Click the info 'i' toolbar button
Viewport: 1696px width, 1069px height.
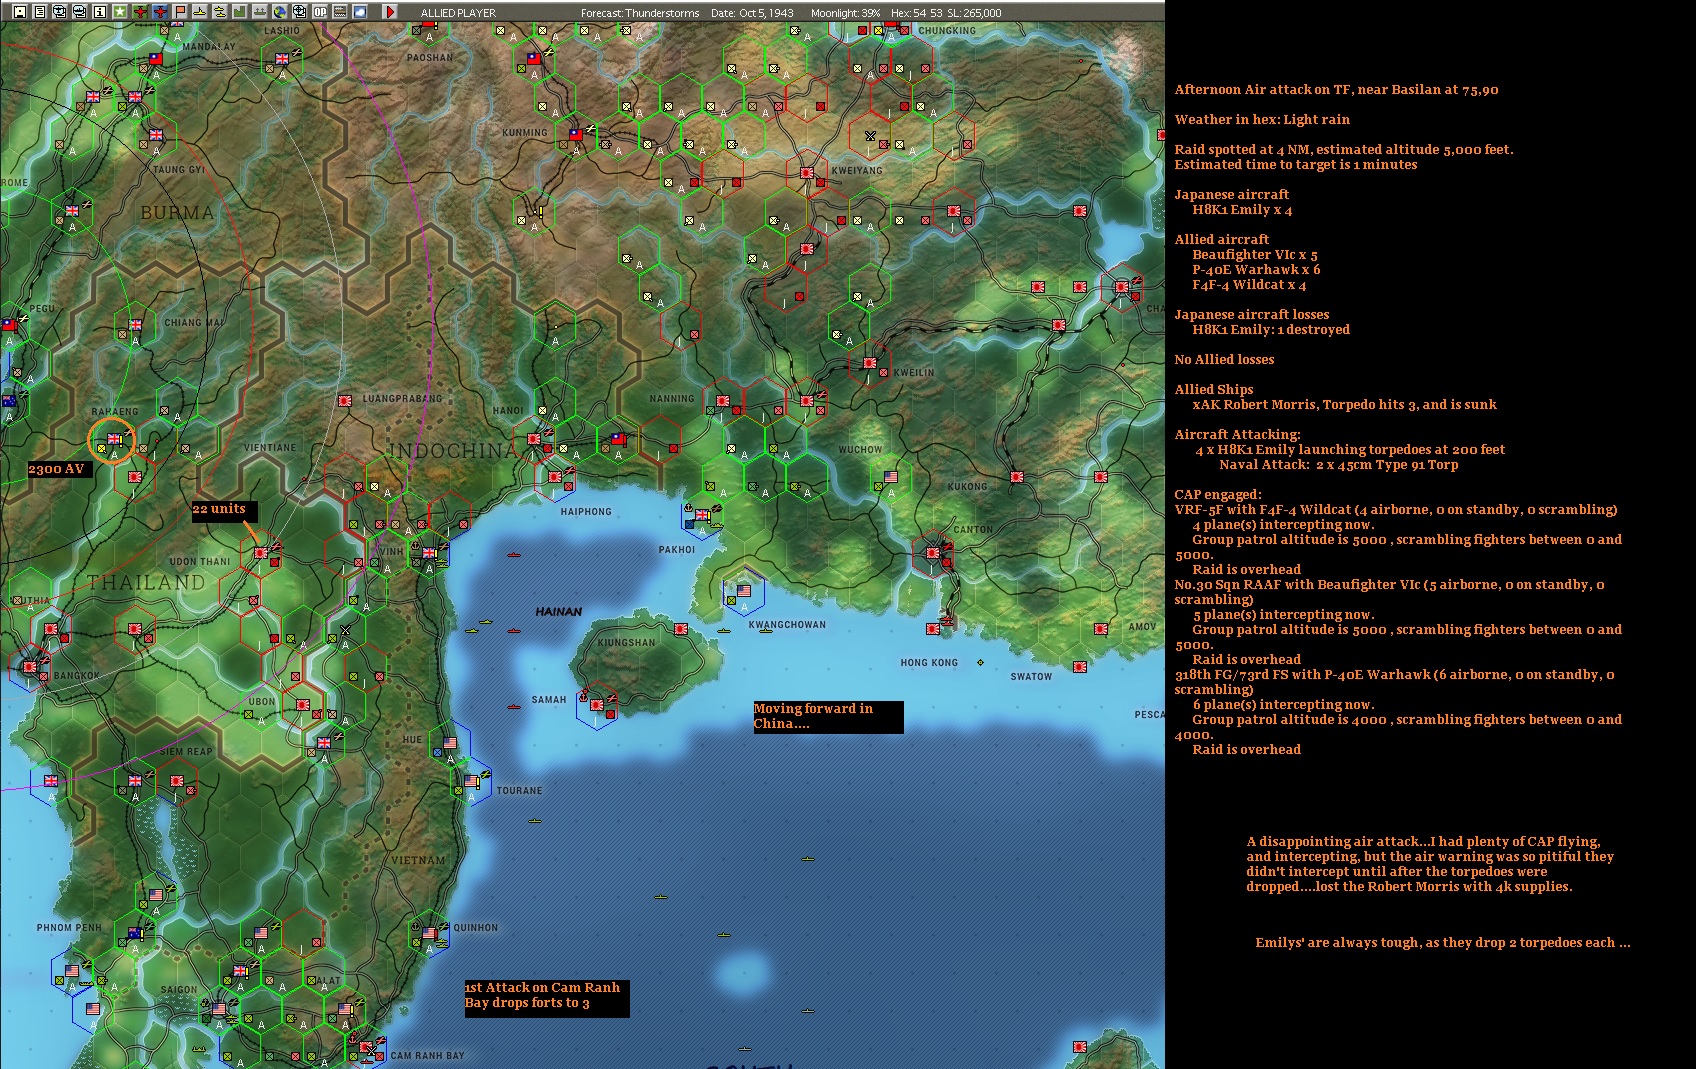pyautogui.click(x=100, y=12)
